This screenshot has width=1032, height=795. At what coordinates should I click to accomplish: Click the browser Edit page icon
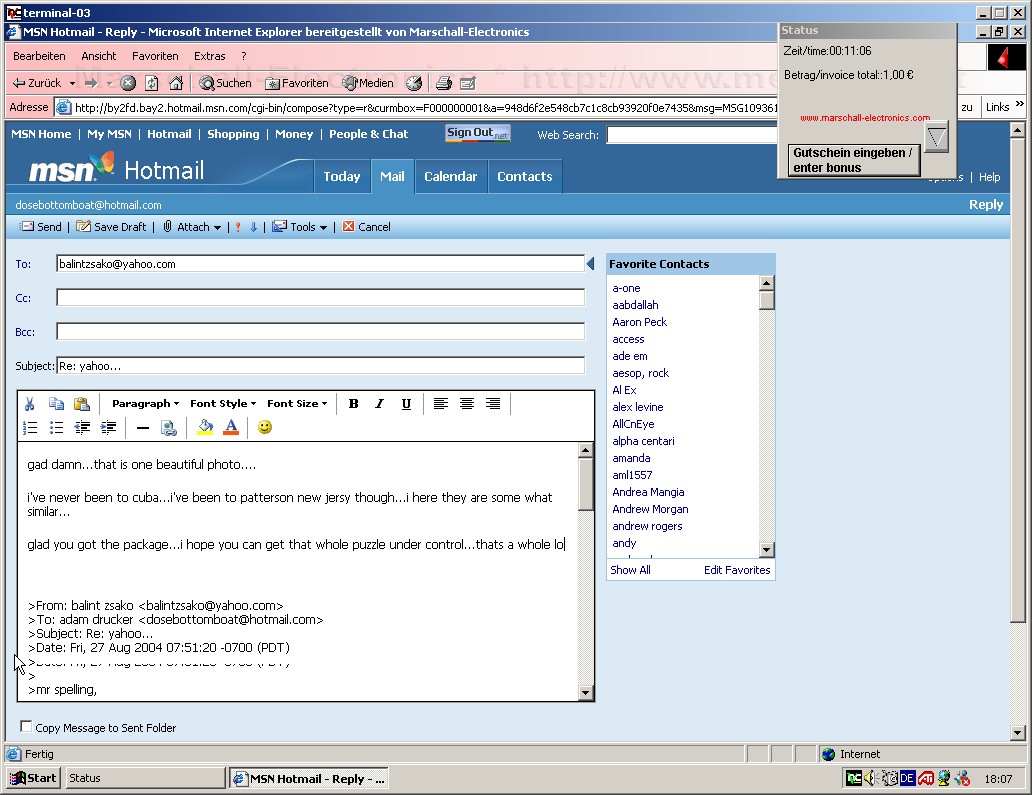pyautogui.click(x=468, y=83)
